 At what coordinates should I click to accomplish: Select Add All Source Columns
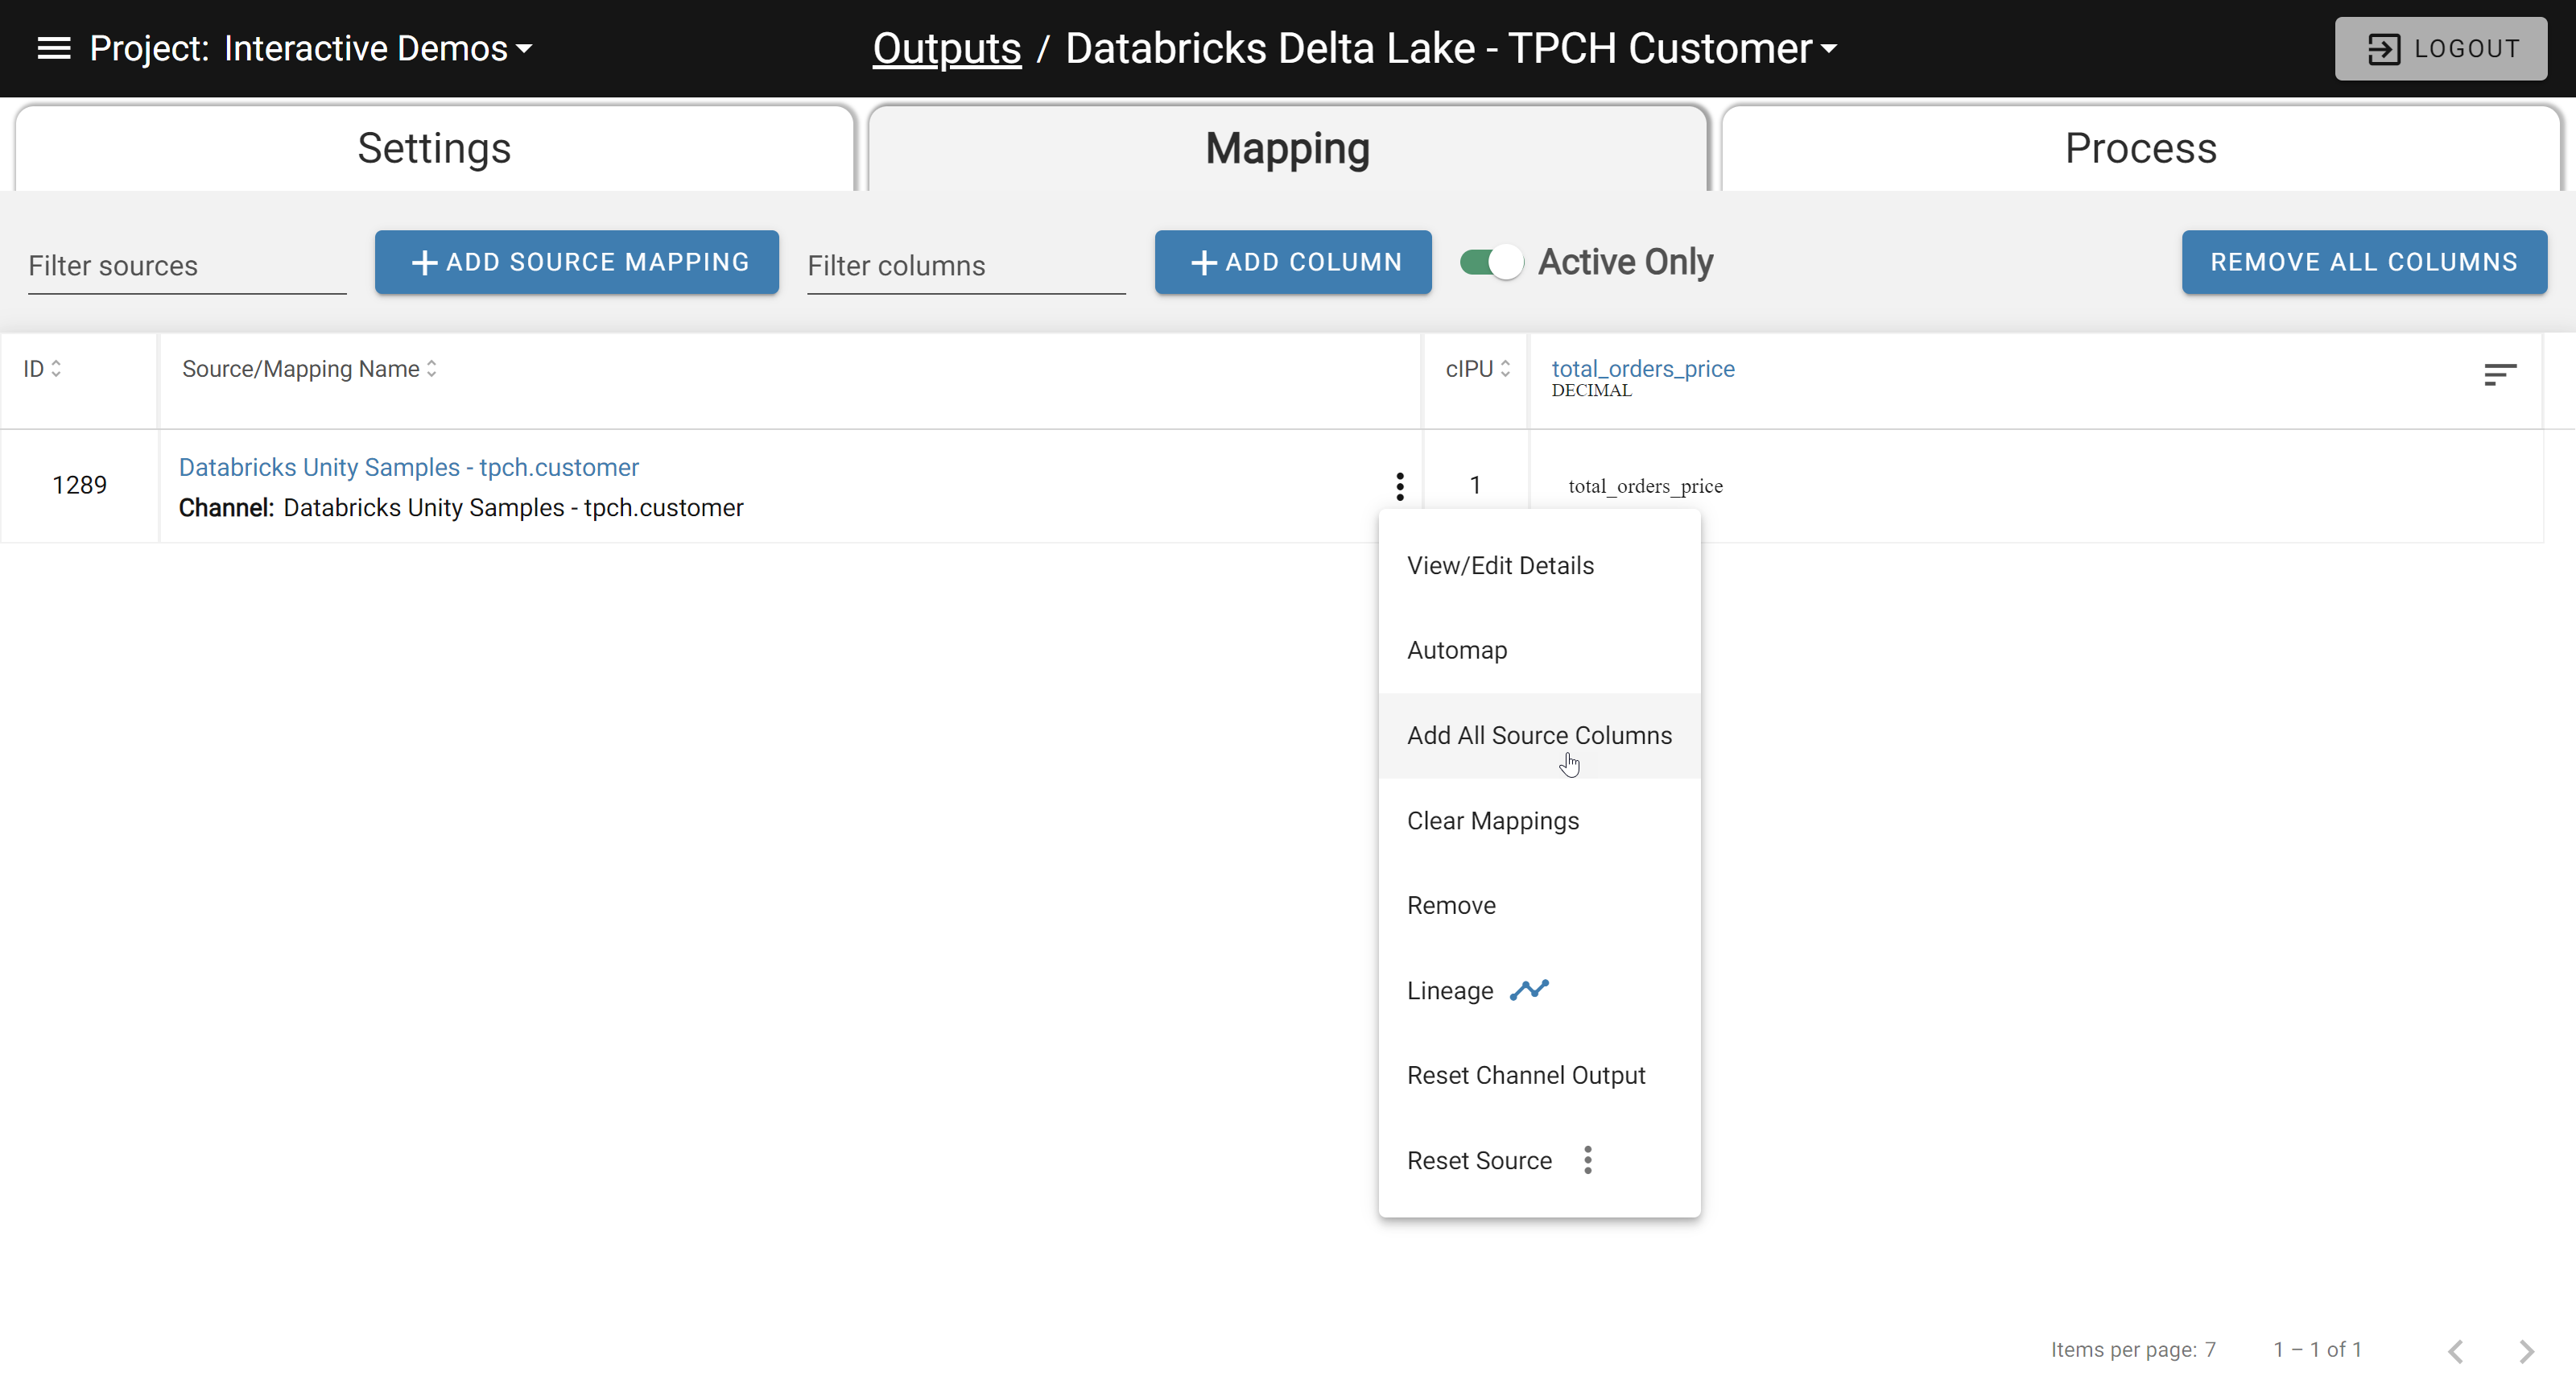coord(1539,735)
